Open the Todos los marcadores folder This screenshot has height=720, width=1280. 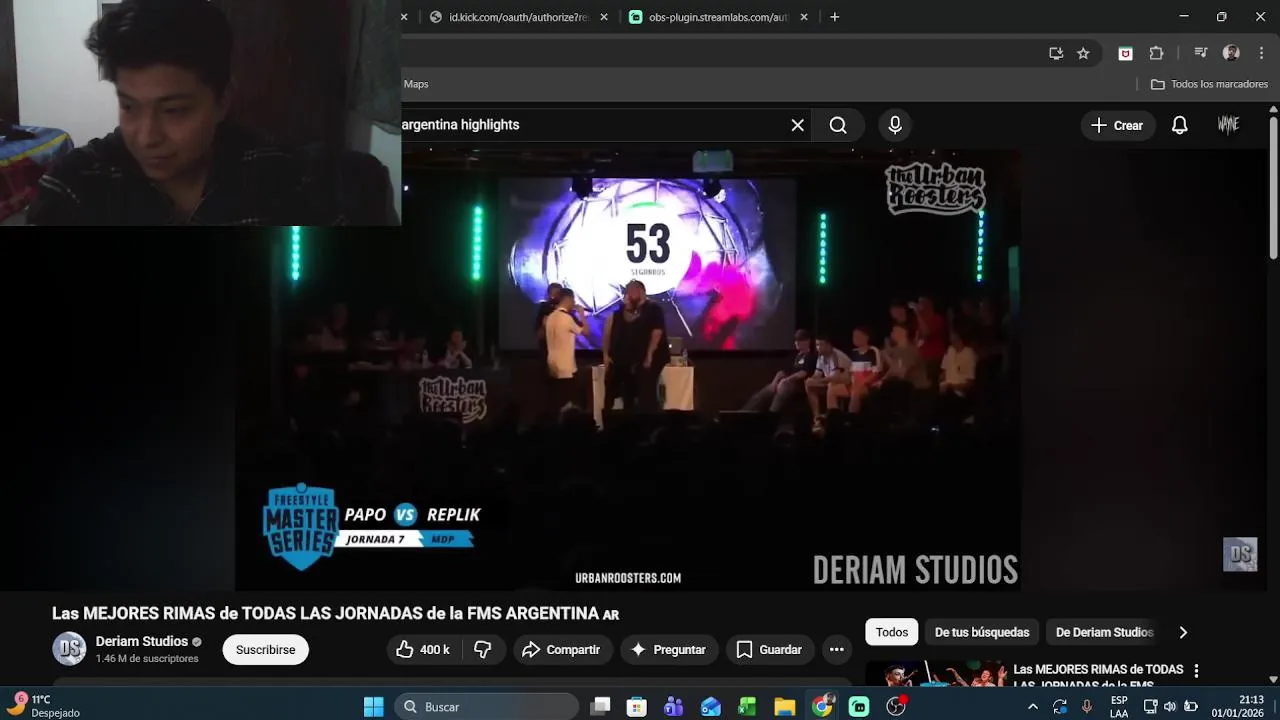coord(1209,84)
